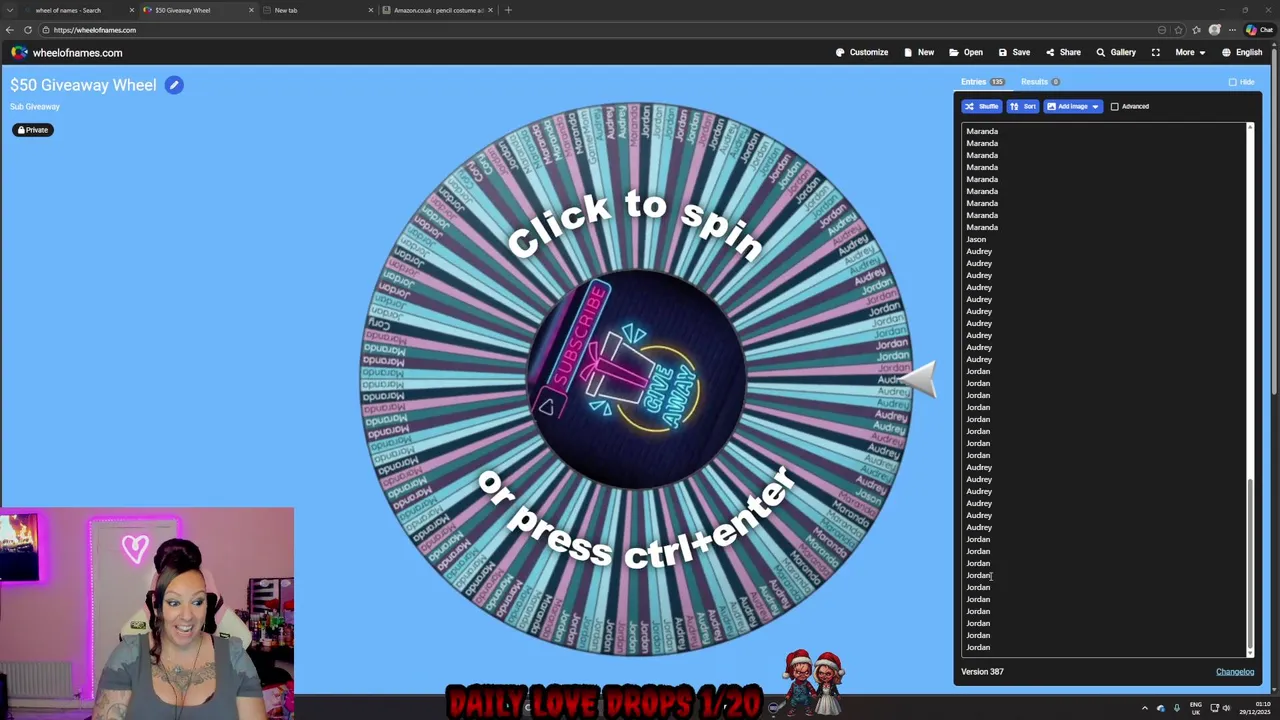
Task: Show hidden system tray icons chevron
Action: (x=1145, y=708)
